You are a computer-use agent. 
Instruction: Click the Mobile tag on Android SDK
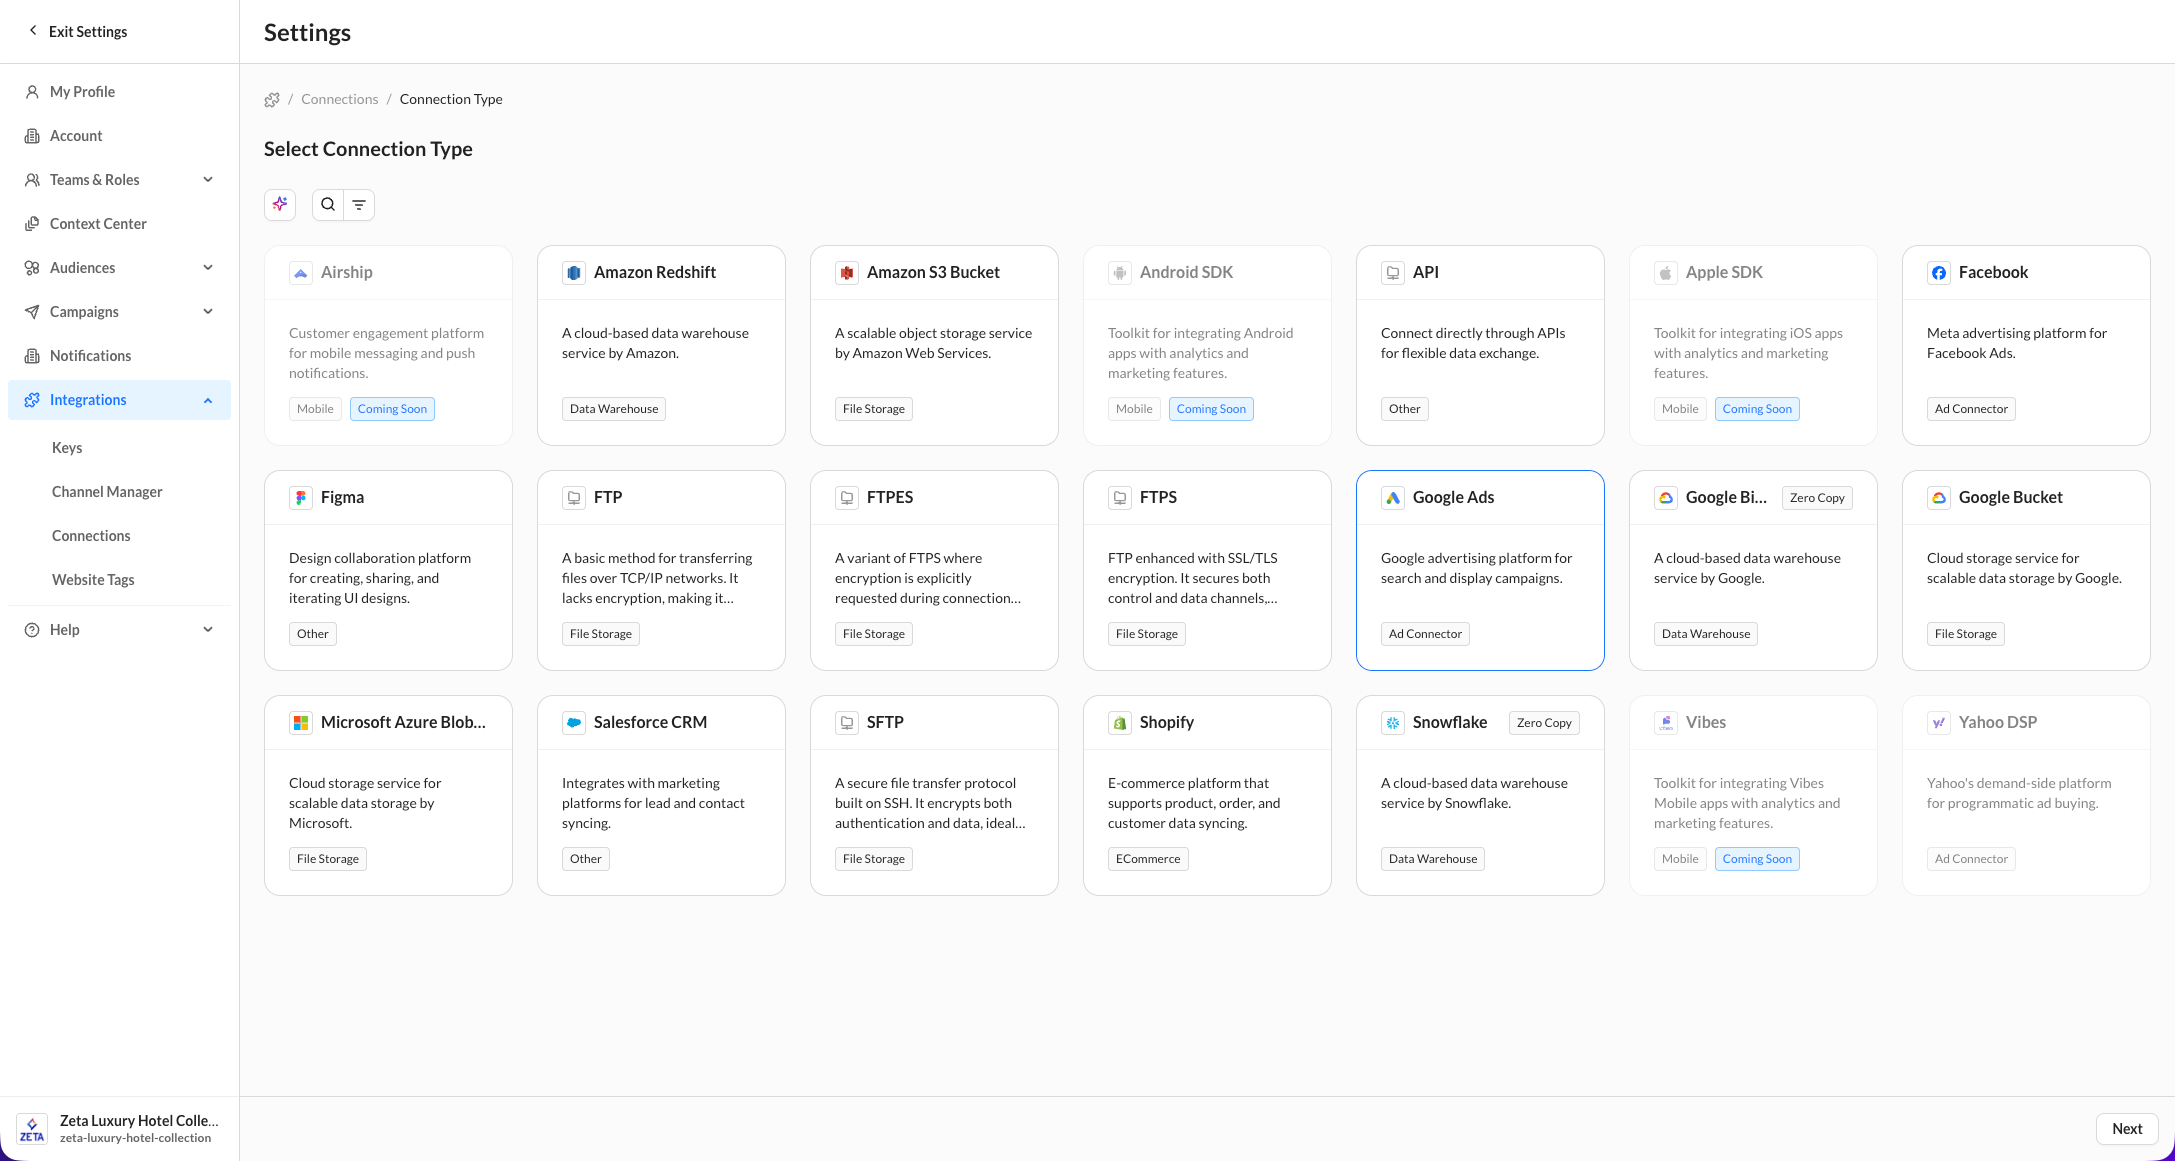[1134, 409]
